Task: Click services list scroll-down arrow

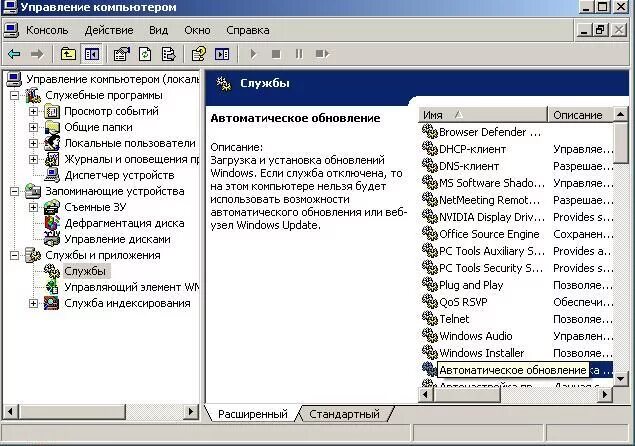Action: [620, 379]
